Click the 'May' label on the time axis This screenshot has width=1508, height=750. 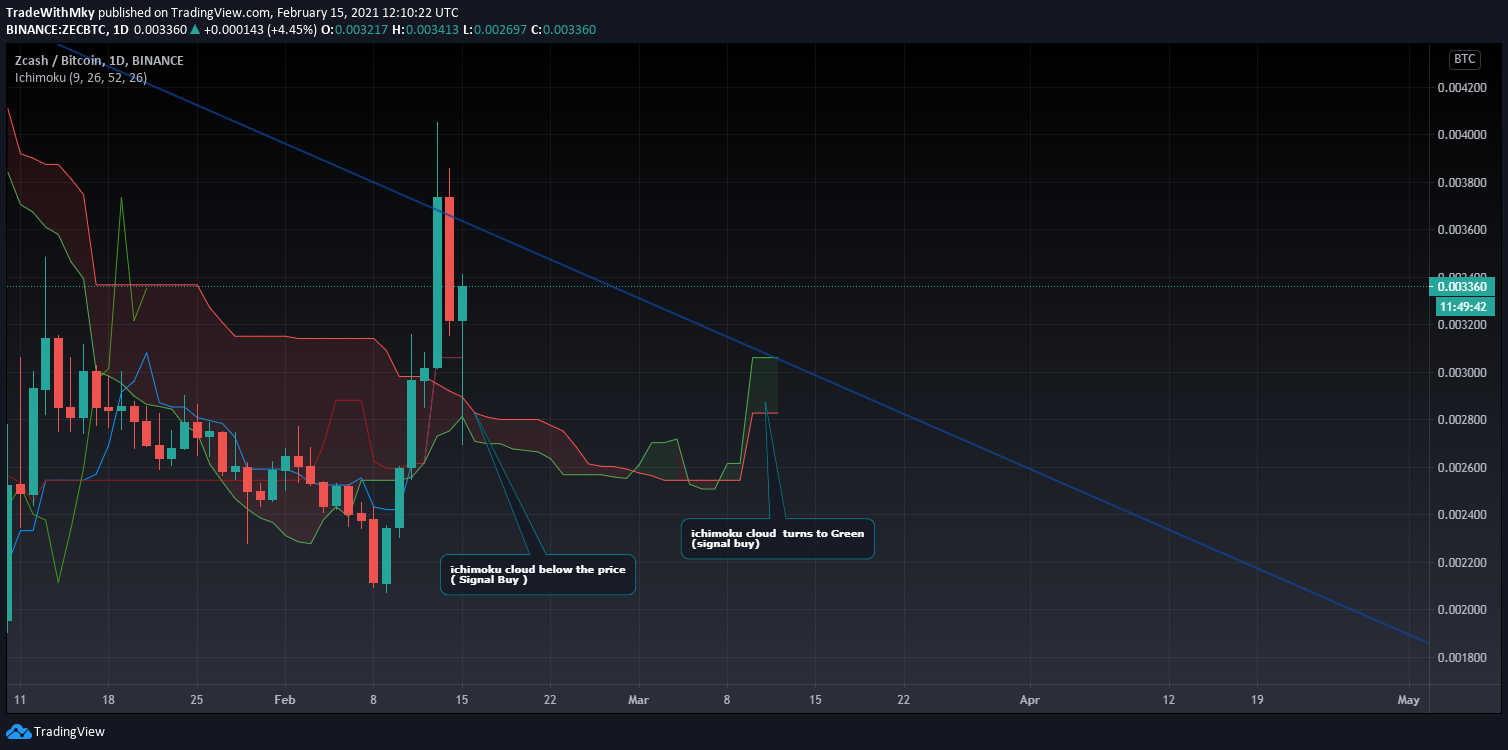1408,700
